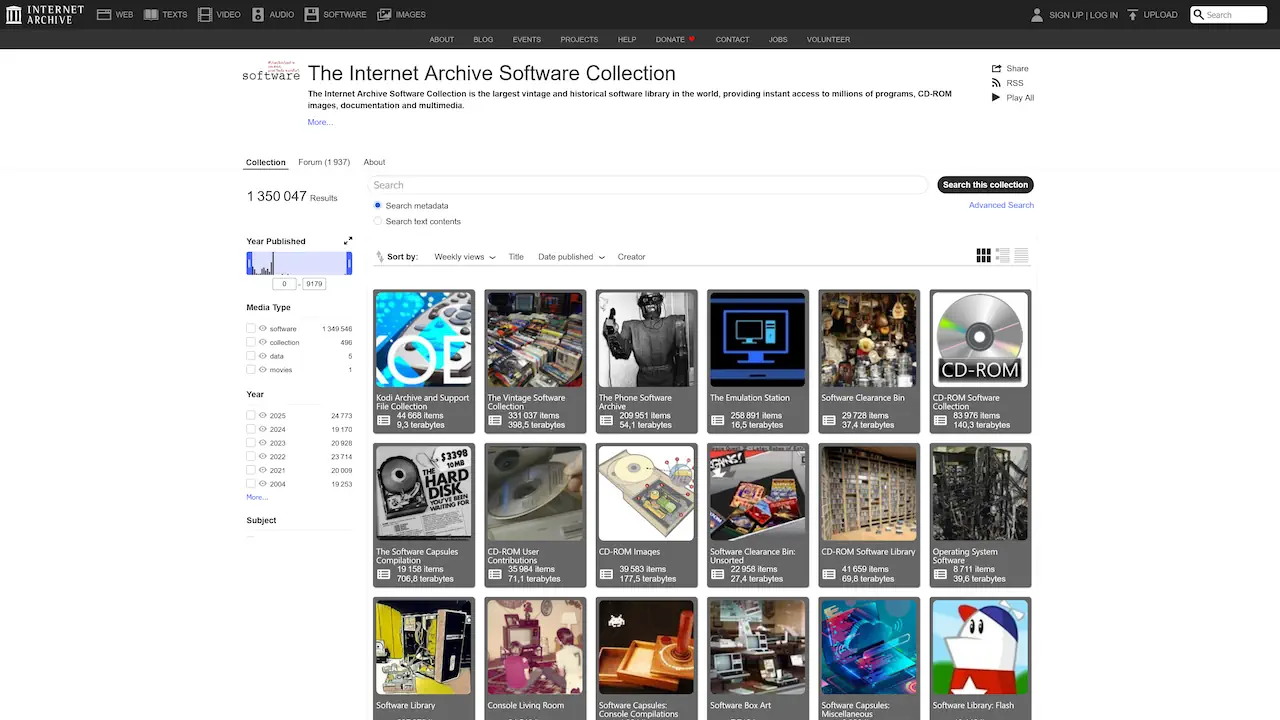Expand the Year Published facet panel
Screen dimensions: 1280x720
pyautogui.click(x=348, y=240)
